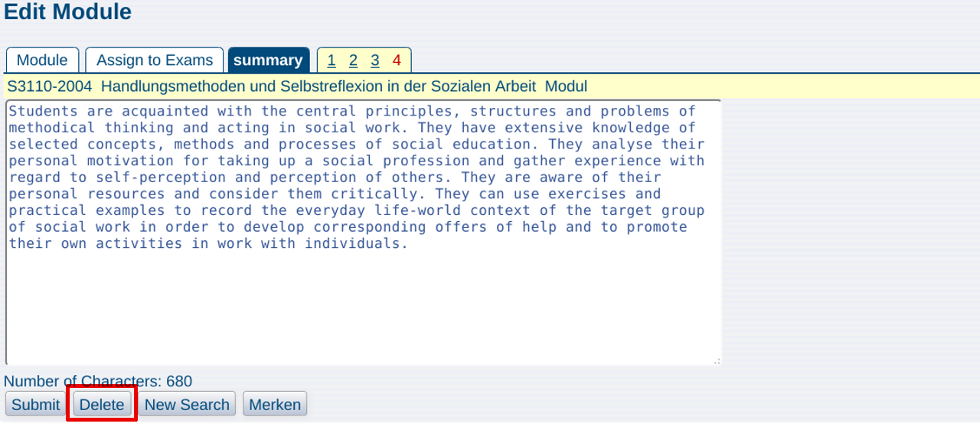Click the Edit Module heading
Image resolution: width=980 pixels, height=430 pixels.
pyautogui.click(x=68, y=12)
